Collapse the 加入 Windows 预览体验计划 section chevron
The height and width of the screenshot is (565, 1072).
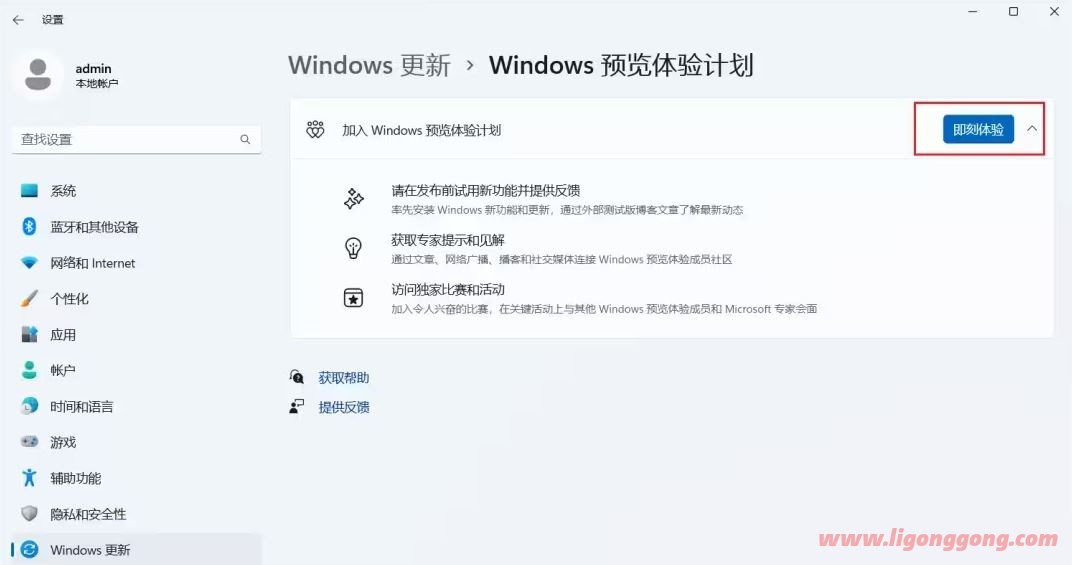[x=1032, y=129]
